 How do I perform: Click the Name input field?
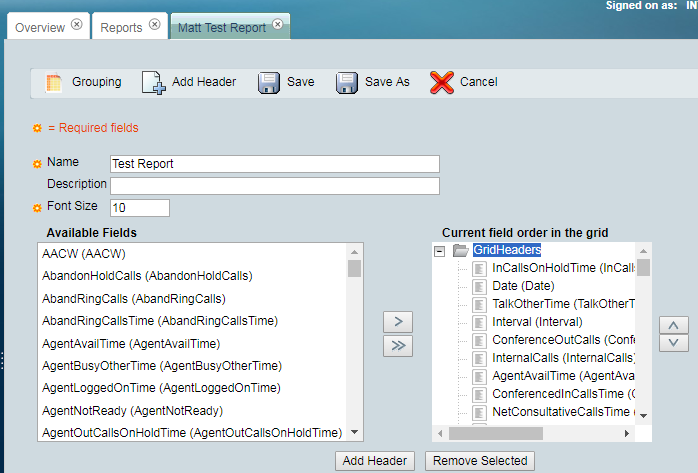click(x=275, y=164)
